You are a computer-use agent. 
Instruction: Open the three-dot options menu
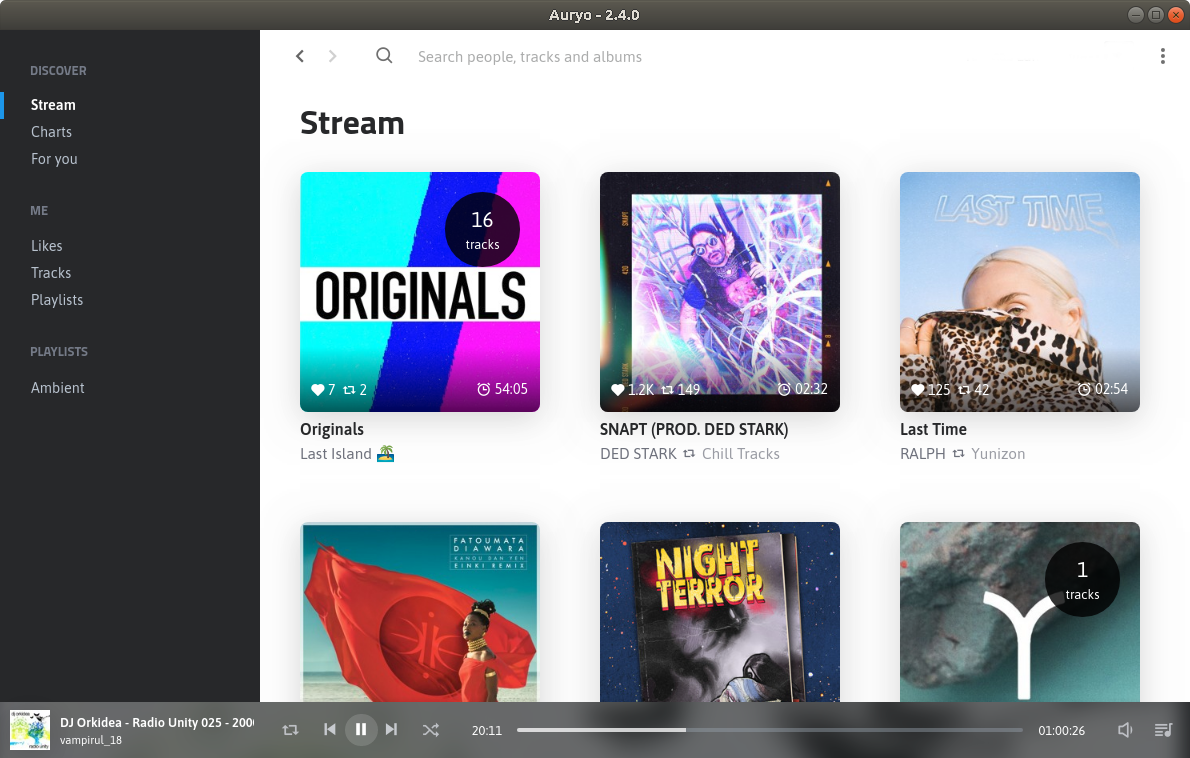click(x=1162, y=56)
